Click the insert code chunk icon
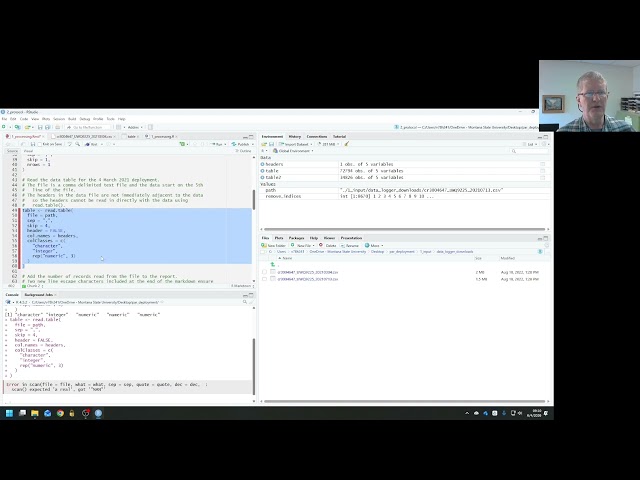 (x=182, y=144)
